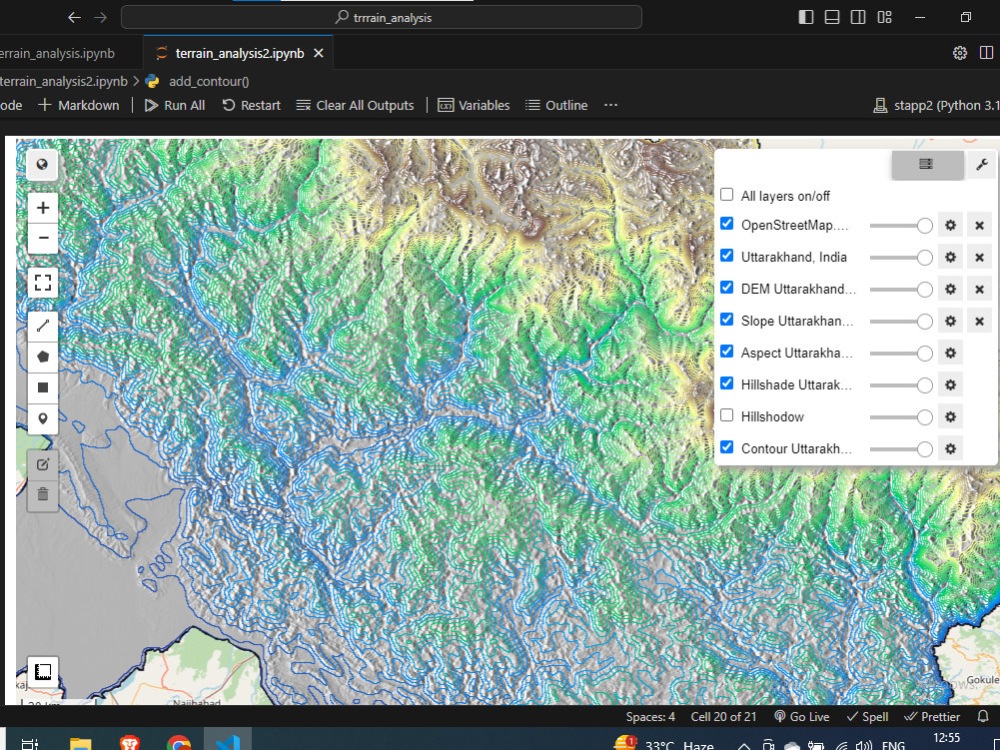Open File Explorer from taskbar
1000x750 pixels.
tap(80, 744)
